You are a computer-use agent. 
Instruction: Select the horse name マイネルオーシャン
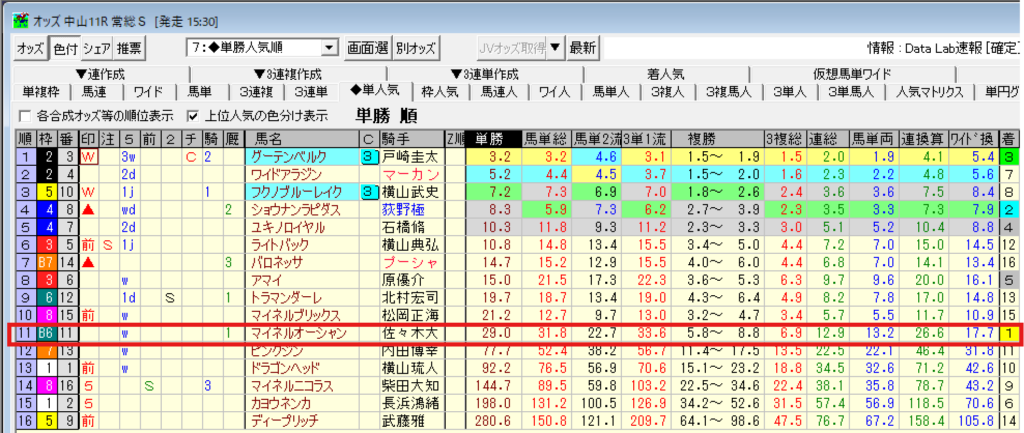point(300,332)
